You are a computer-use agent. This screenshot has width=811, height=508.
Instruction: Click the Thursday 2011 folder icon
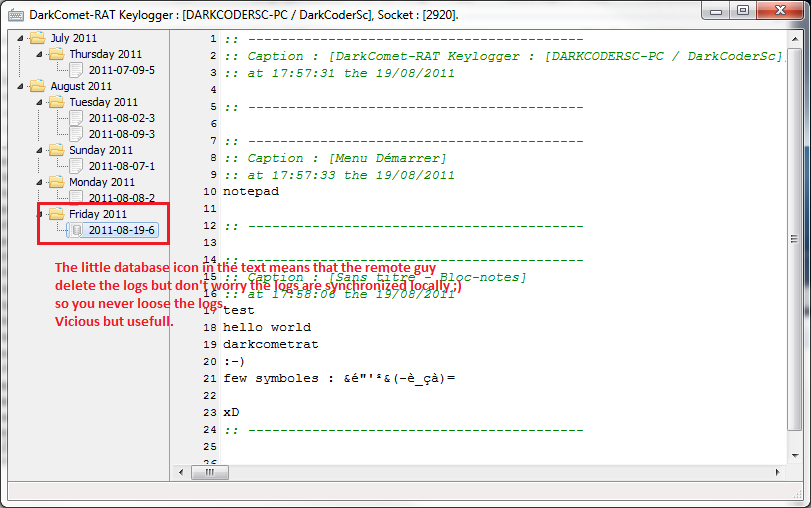point(57,54)
